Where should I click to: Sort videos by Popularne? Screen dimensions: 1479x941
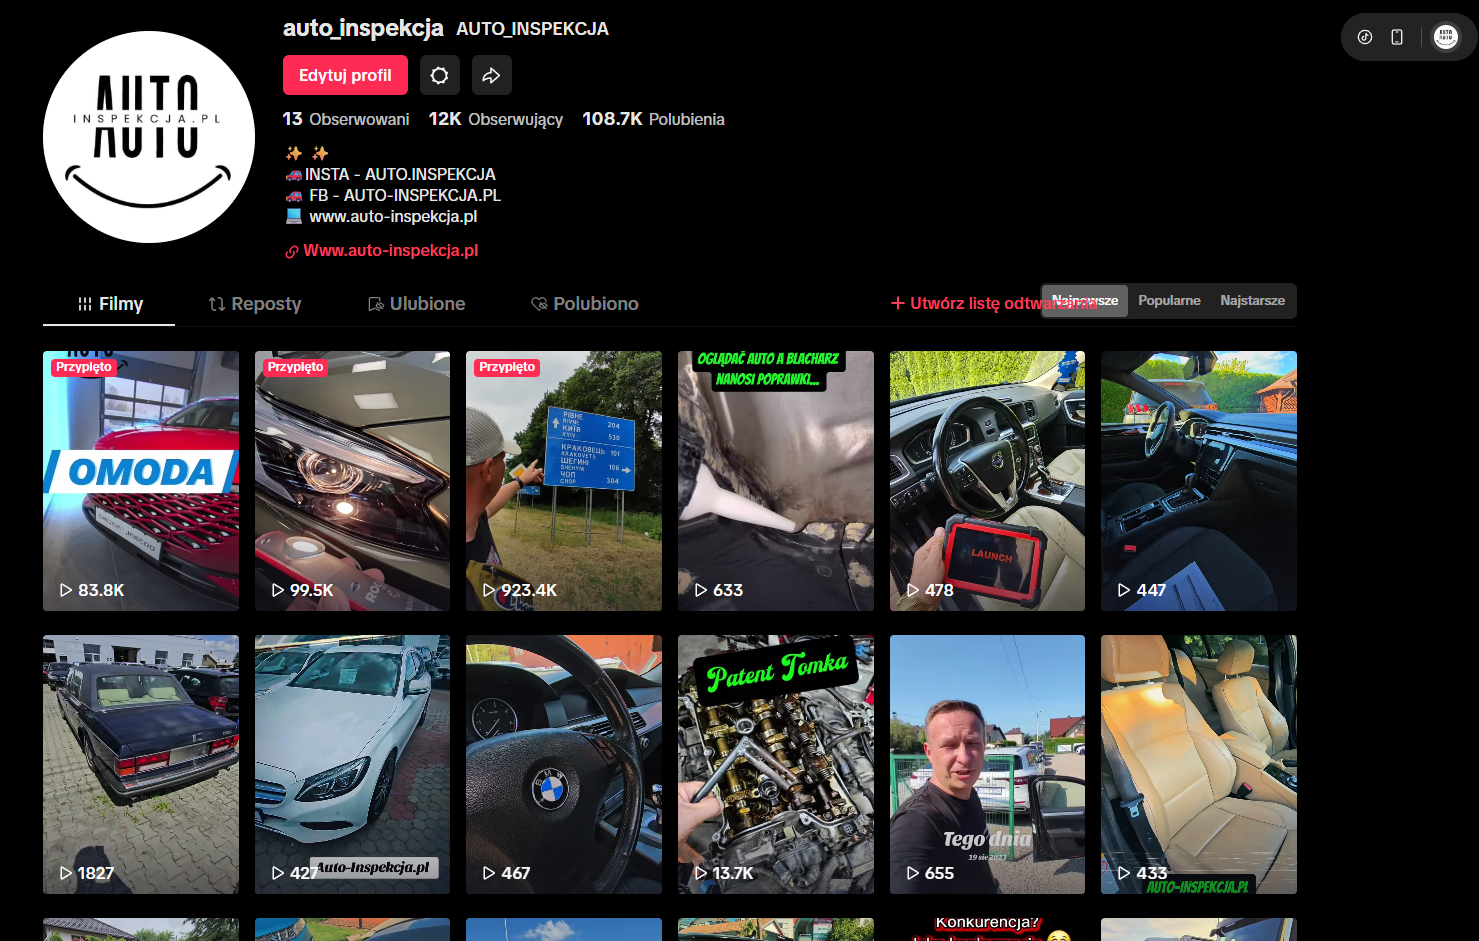[x=1169, y=301]
